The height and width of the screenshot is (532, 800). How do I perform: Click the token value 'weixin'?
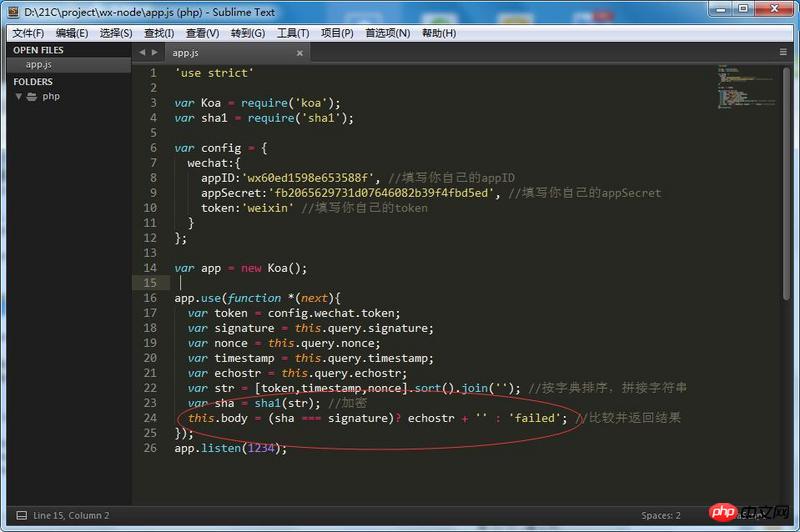click(267, 208)
